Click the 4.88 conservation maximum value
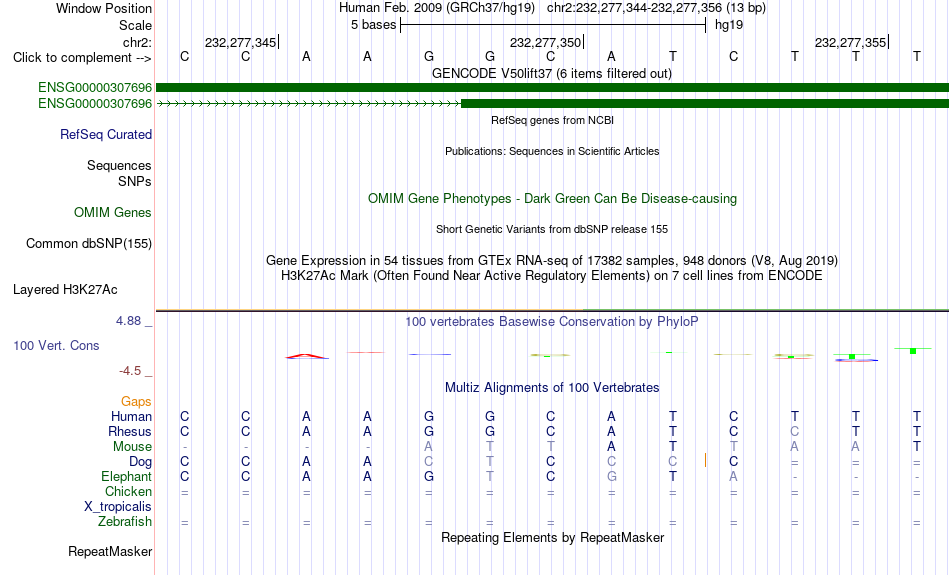Screen dimensions: 950x575 [129, 321]
